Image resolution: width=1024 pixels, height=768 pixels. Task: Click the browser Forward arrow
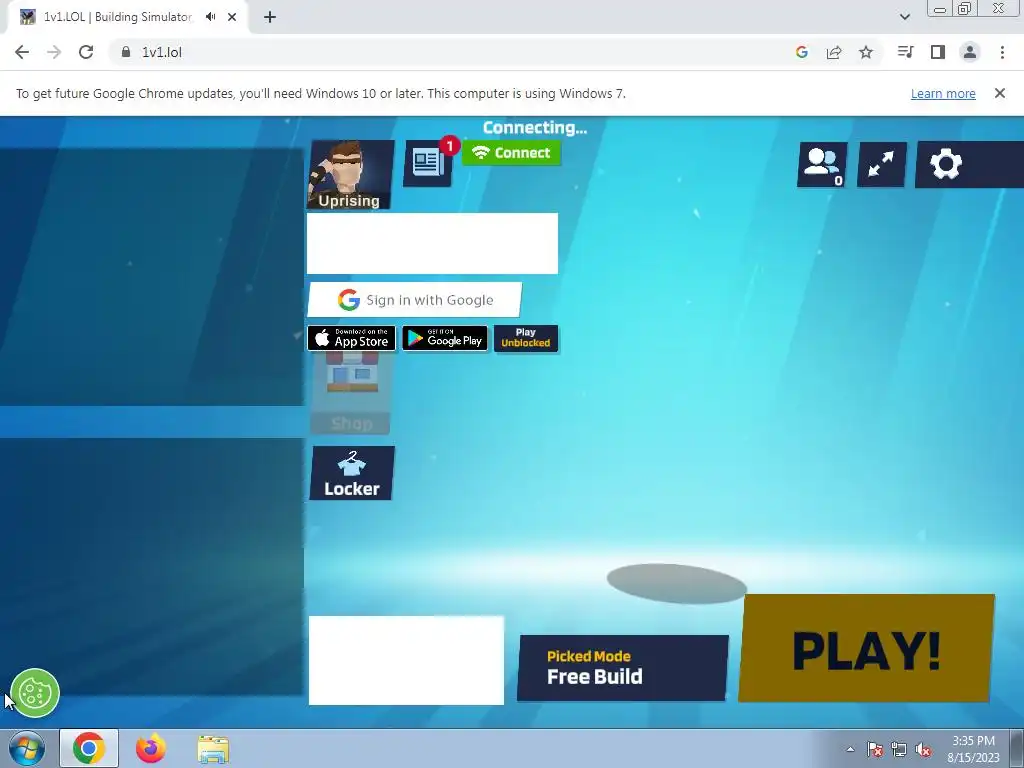(54, 52)
